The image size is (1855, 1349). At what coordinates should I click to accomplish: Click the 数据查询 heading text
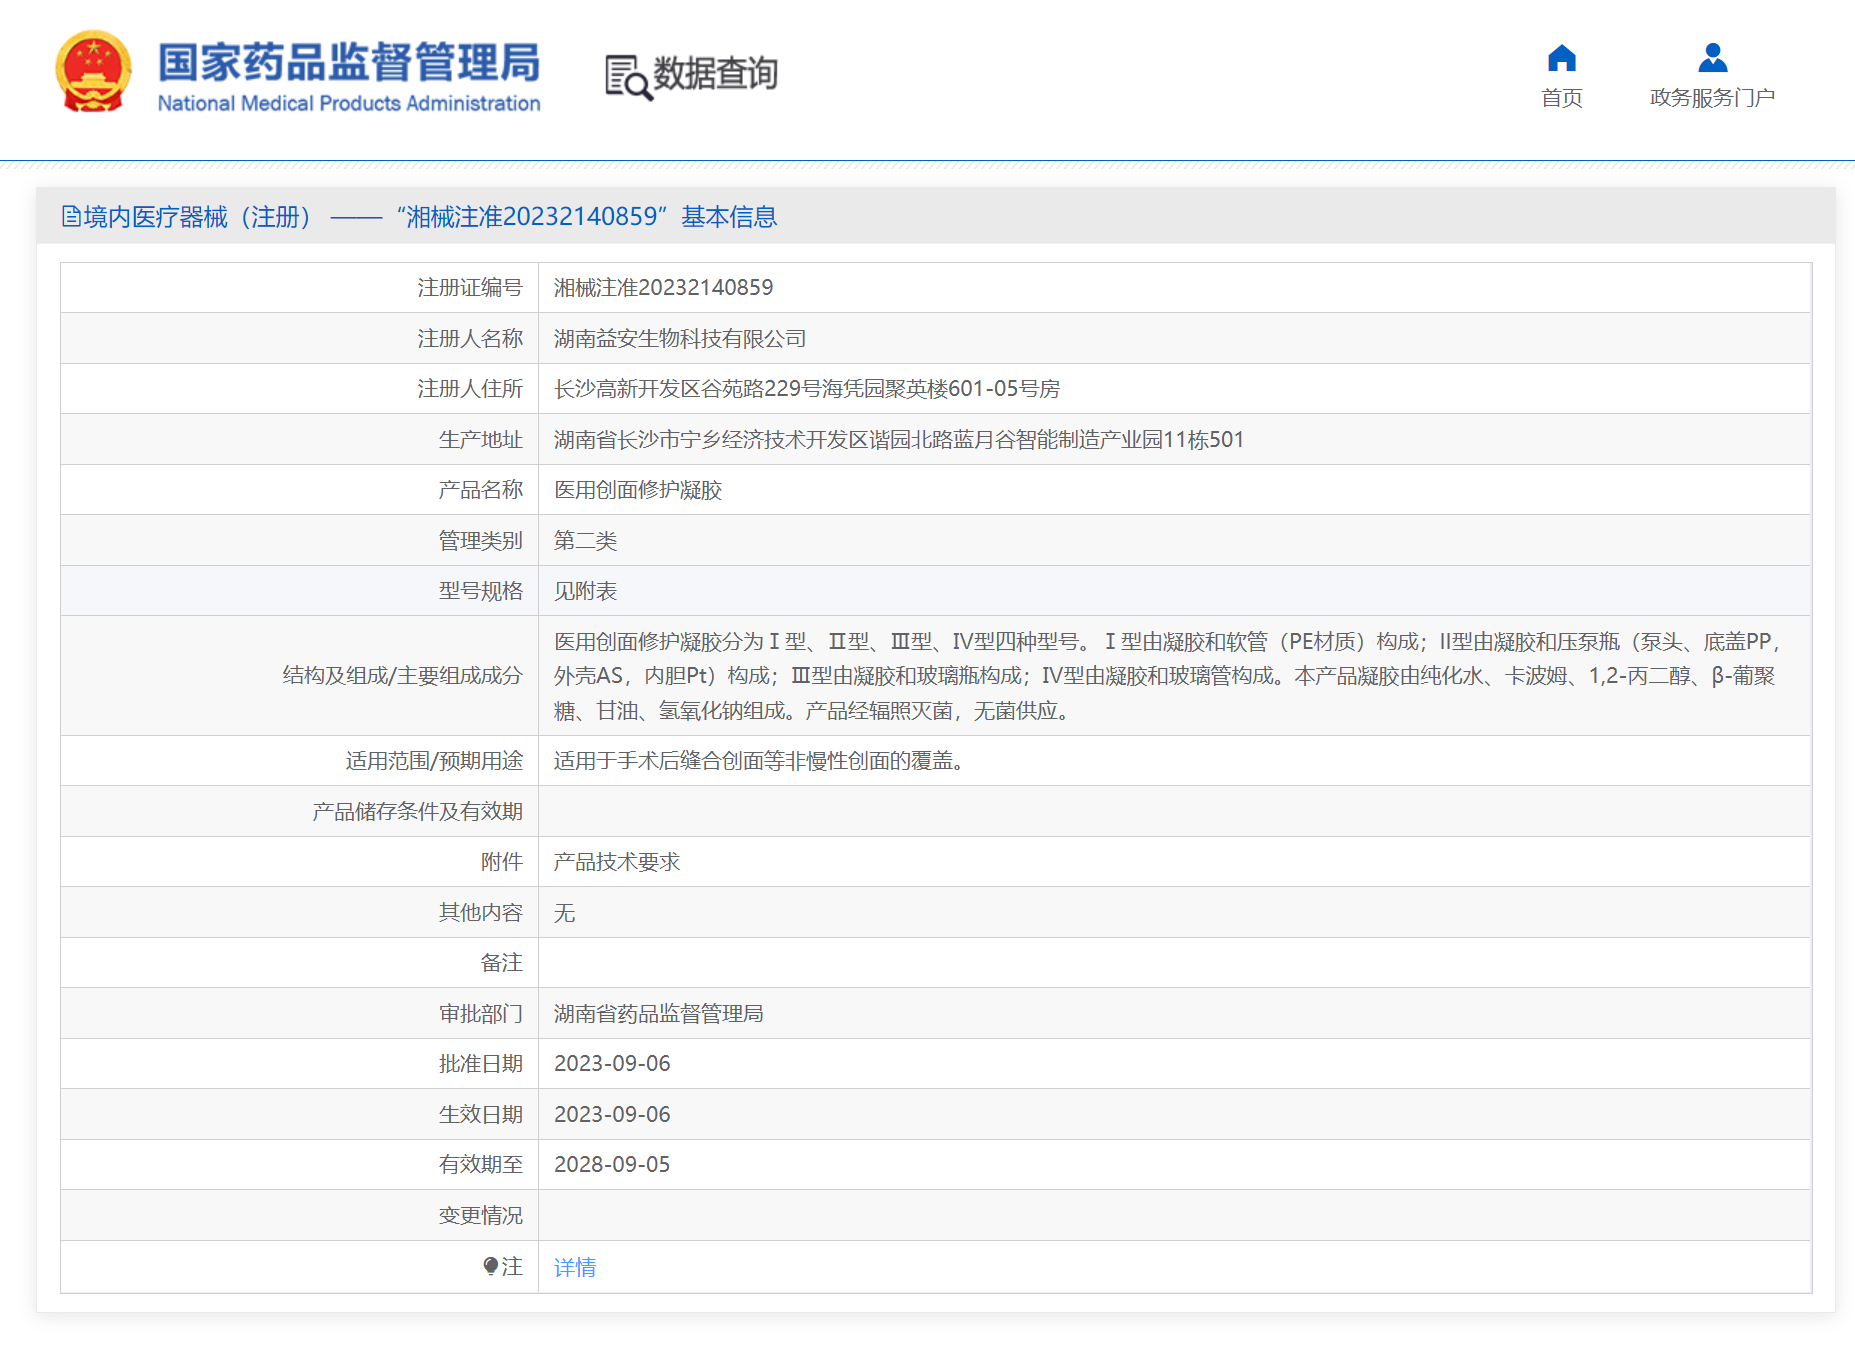point(715,73)
